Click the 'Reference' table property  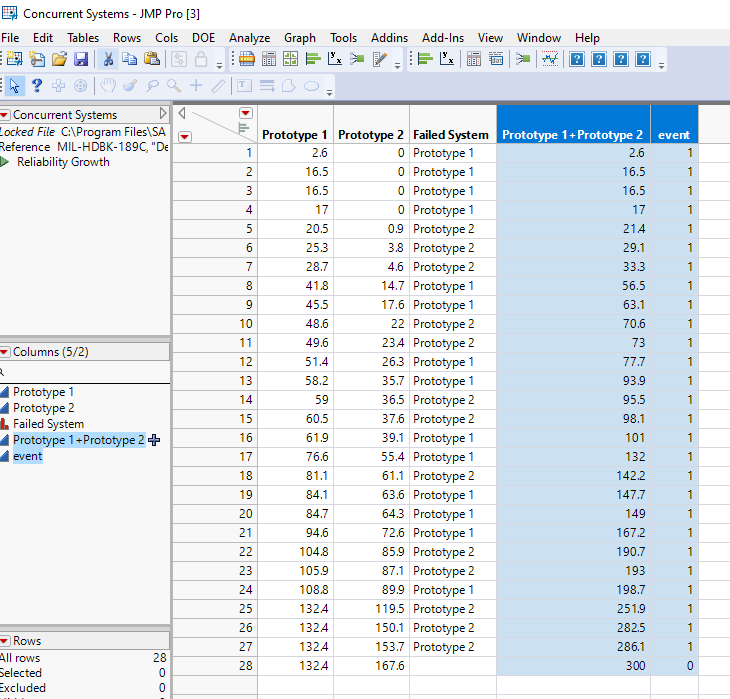[25, 147]
